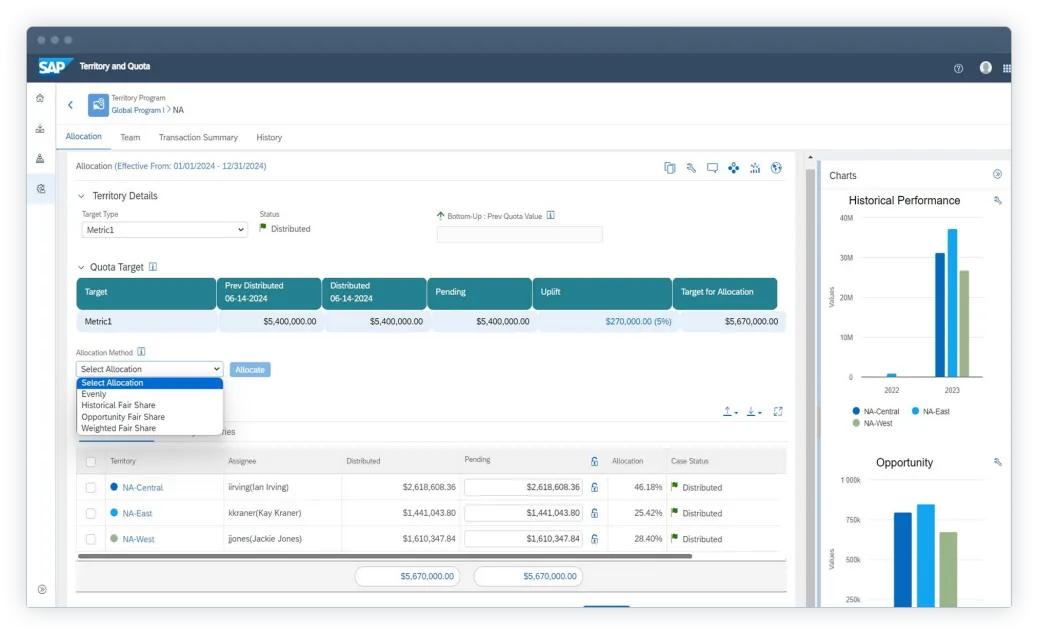Click the globe icon on the Allocation header
1038x634 pixels.
pyautogui.click(x=776, y=168)
